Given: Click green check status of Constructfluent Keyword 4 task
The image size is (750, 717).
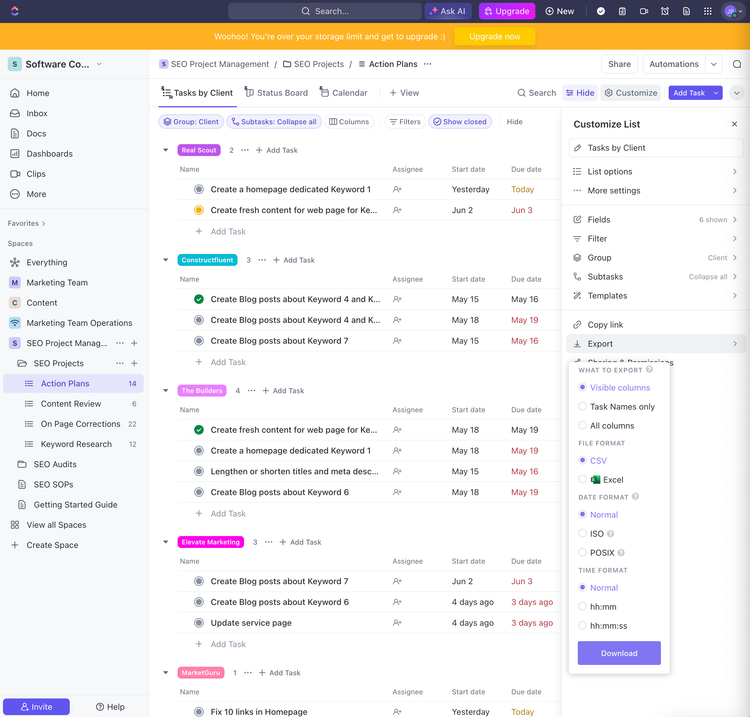Looking at the screenshot, I should 199,299.
